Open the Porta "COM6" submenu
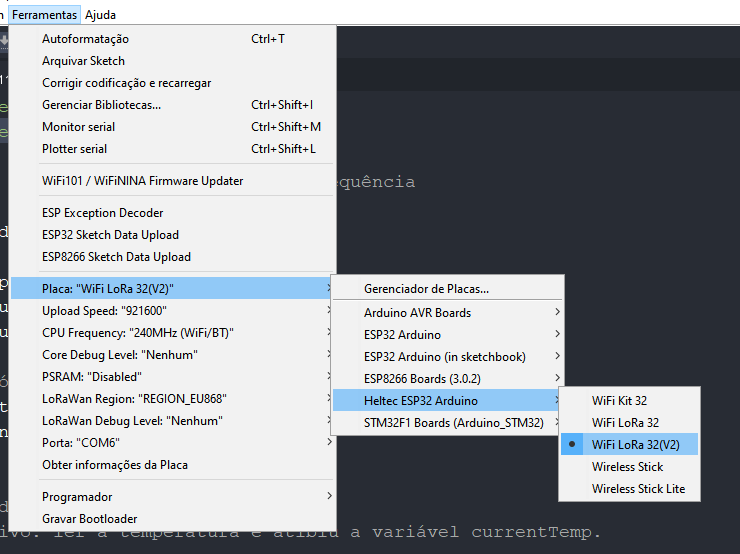This screenshot has height=554, width=740. (80, 443)
